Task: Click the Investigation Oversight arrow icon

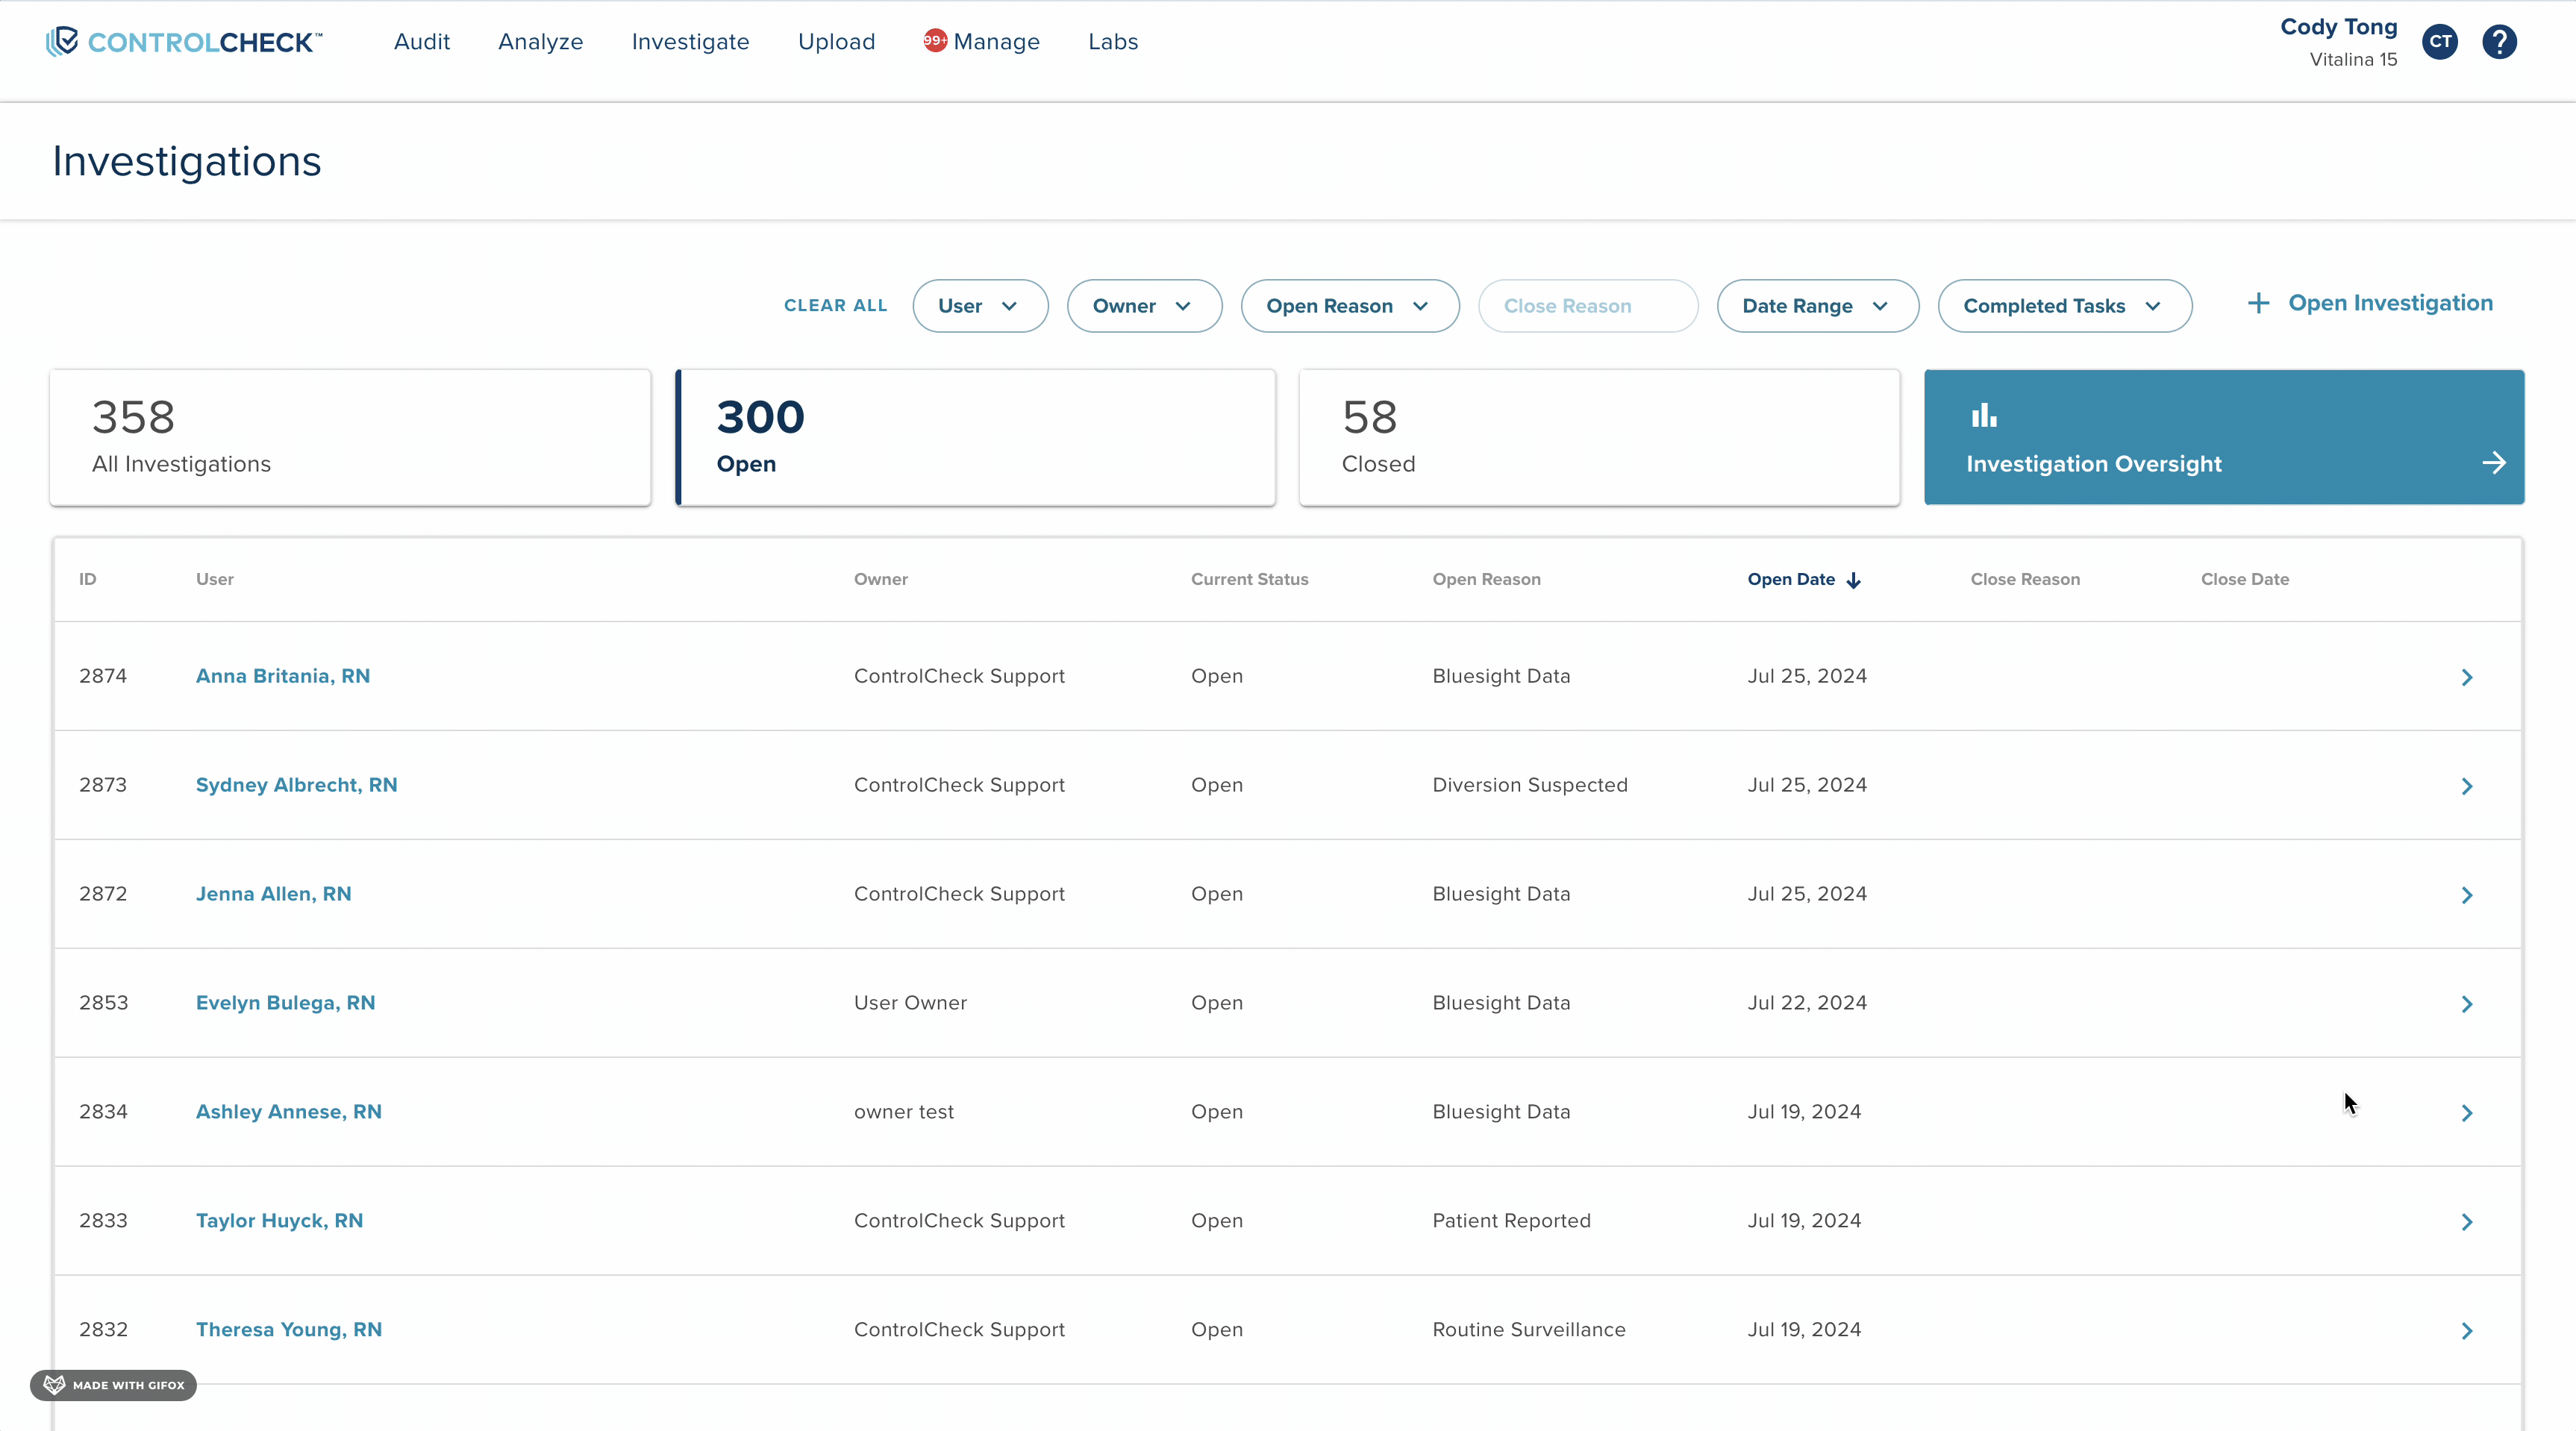Action: pyautogui.click(x=2494, y=463)
